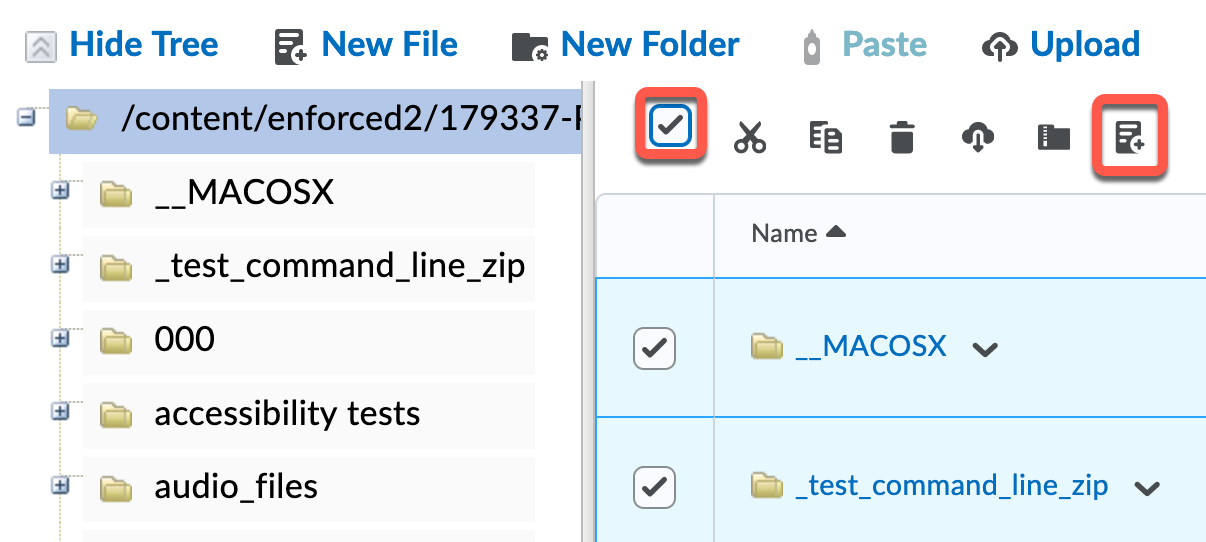Collapse the root content folder node

[x=25, y=118]
